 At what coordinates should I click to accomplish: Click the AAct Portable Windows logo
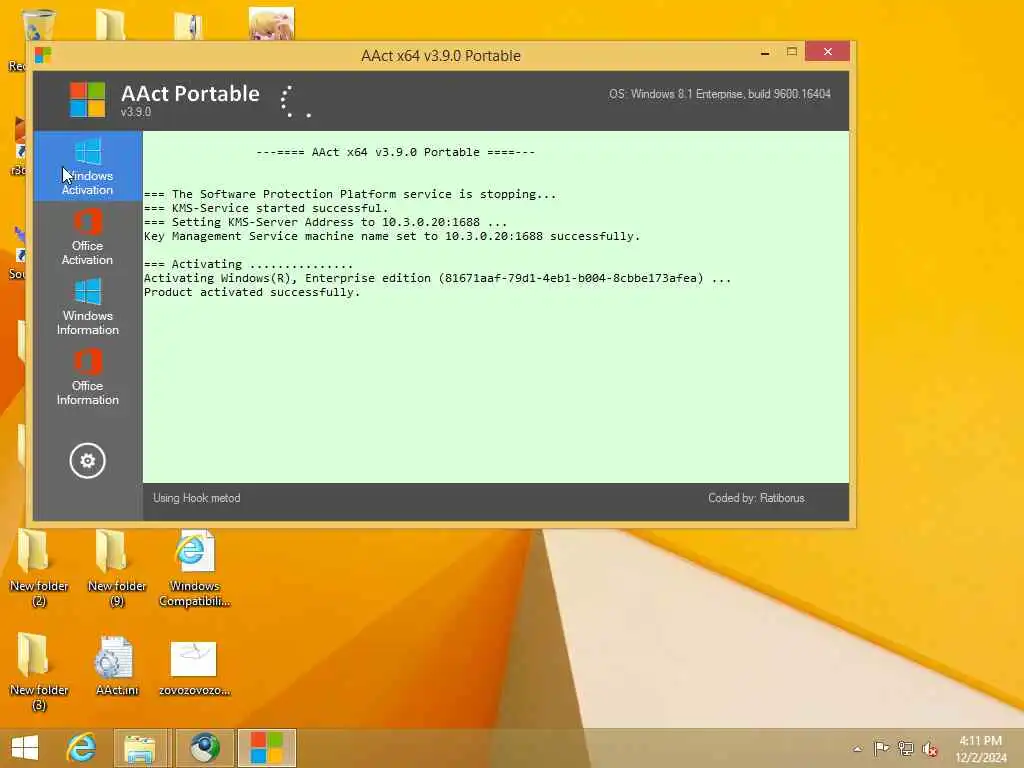(88, 99)
